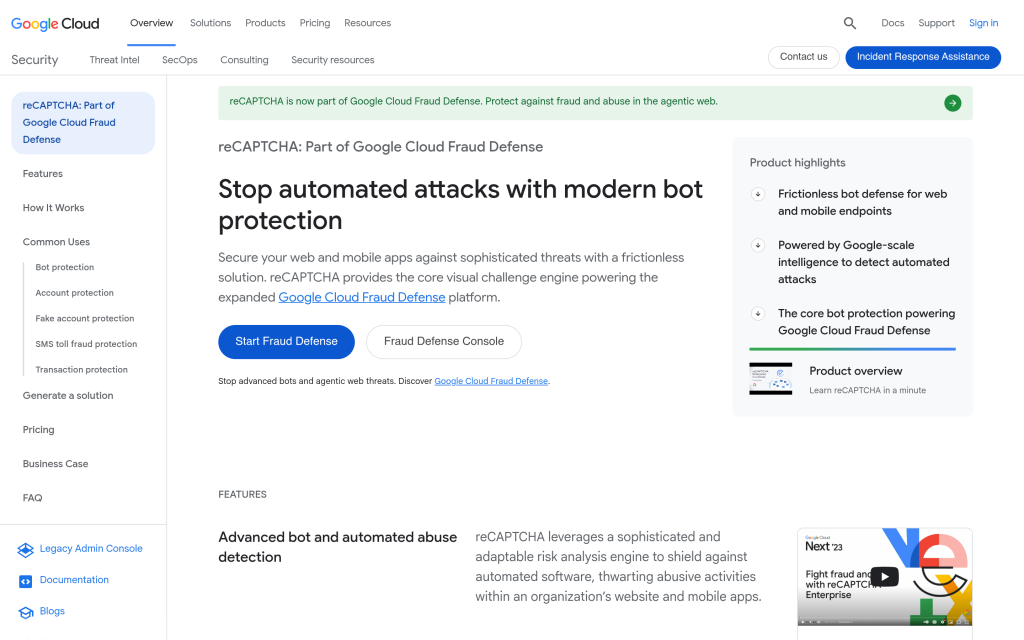Image resolution: width=1024 pixels, height=640 pixels.
Task: Select Fake account protection sidebar item
Action: click(85, 318)
